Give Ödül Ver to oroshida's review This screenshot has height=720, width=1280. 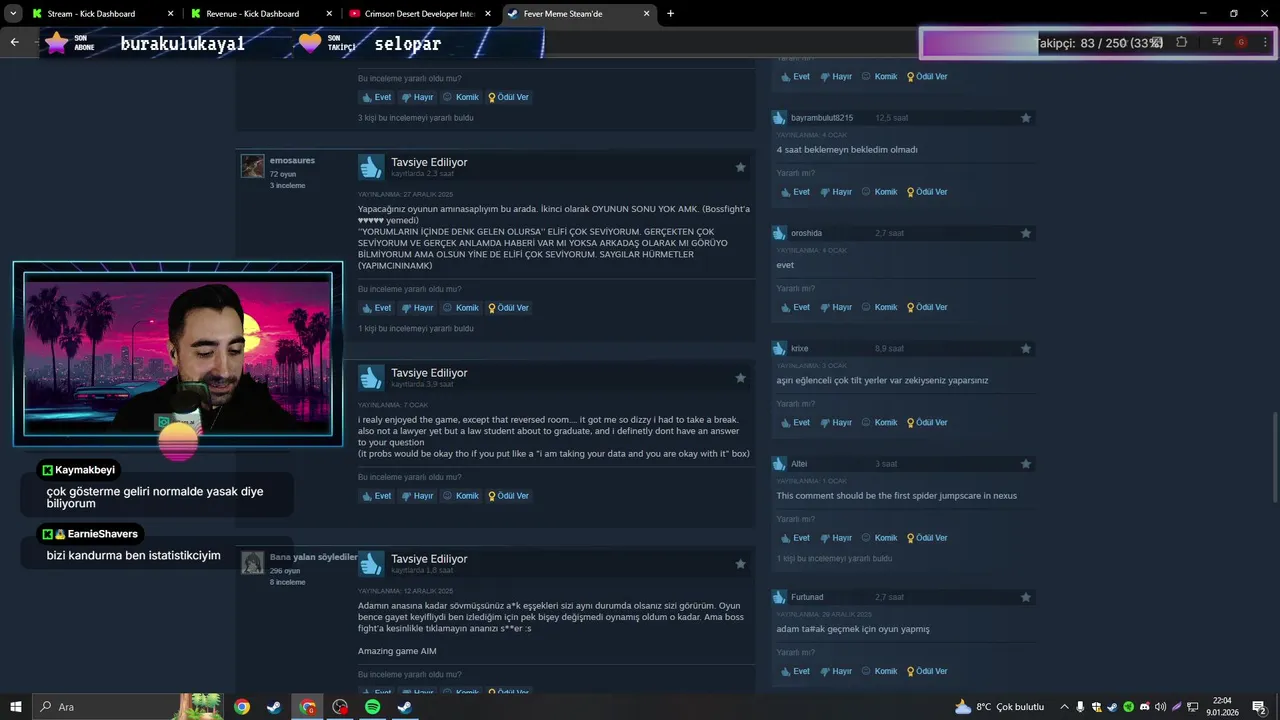click(927, 307)
